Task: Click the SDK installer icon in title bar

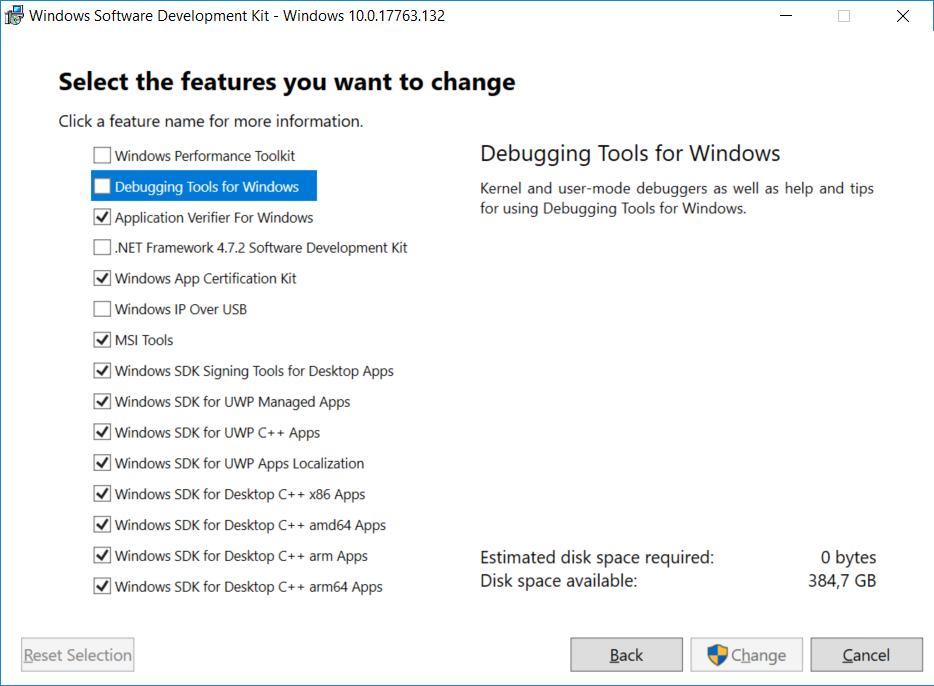Action: tap(14, 15)
